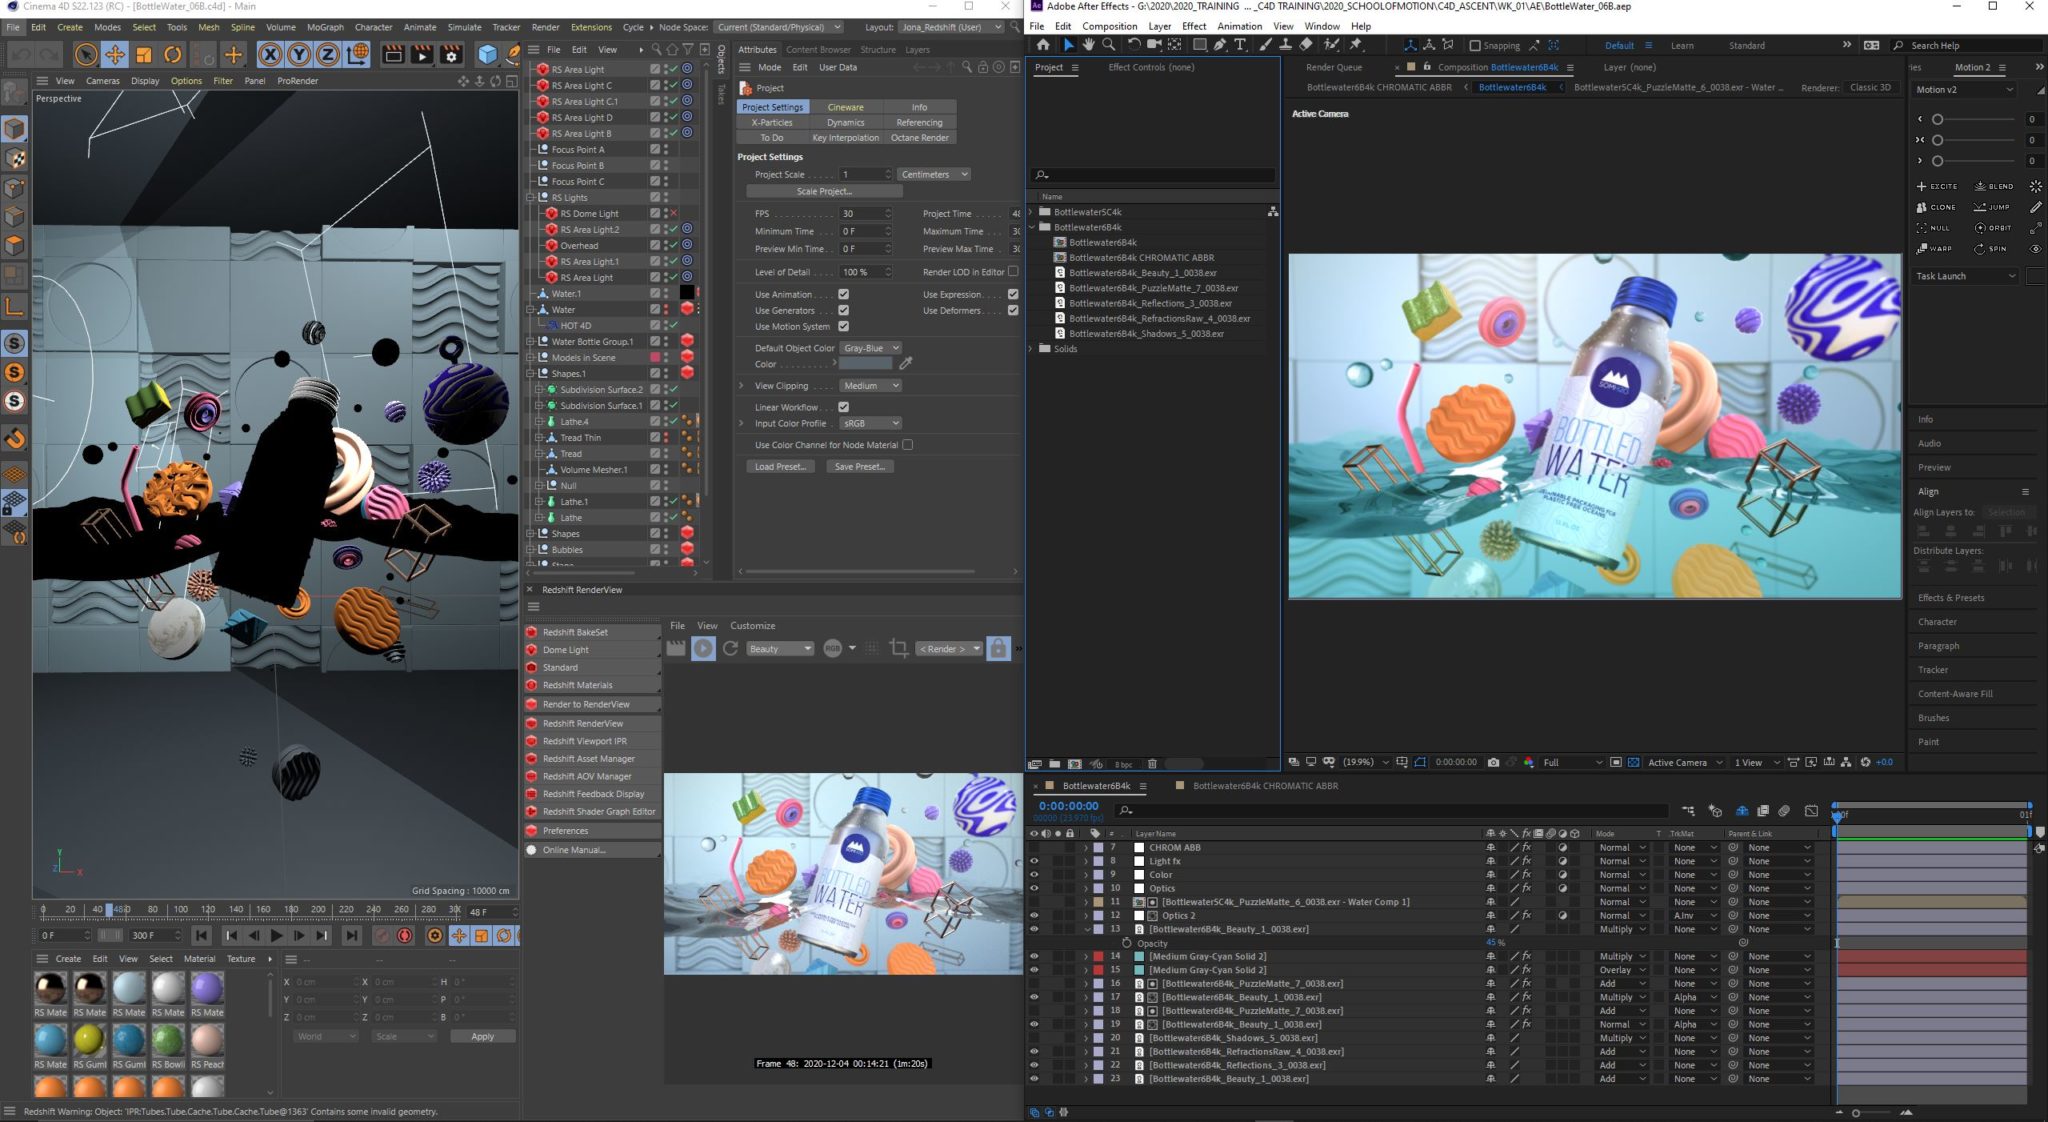Viewport: 2048px width, 1122px height.
Task: Toggle the Linear Workflow checkbox
Action: 843,407
